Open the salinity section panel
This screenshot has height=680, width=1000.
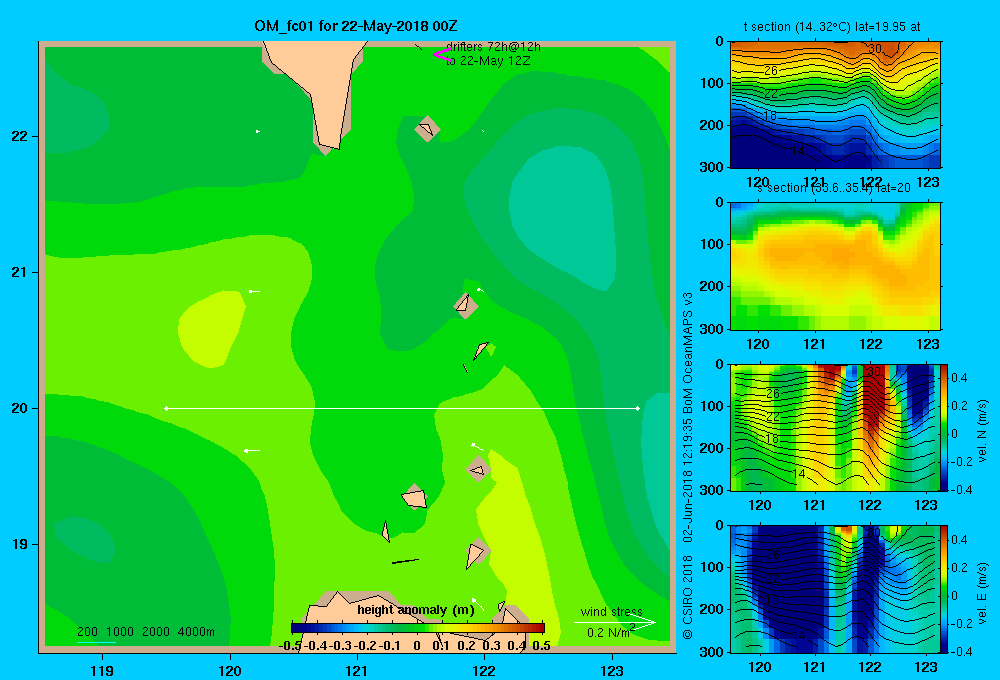835,266
